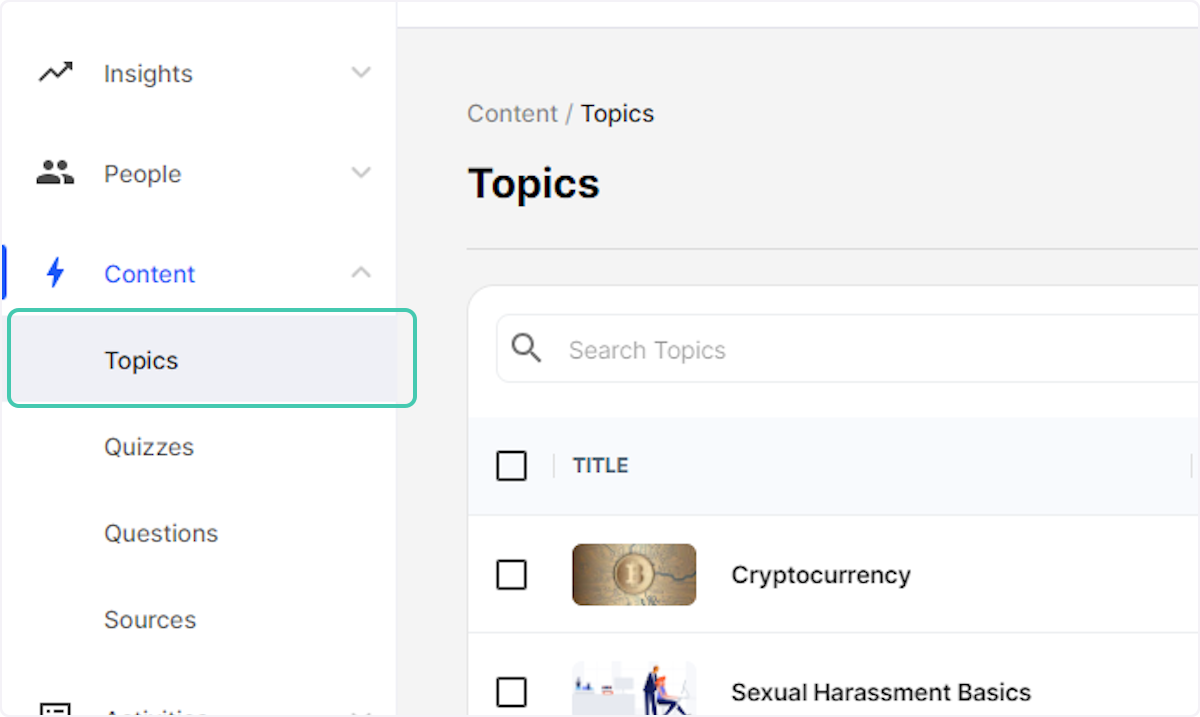Collapse the Content section chevron
This screenshot has height=717, width=1200.
click(x=360, y=271)
